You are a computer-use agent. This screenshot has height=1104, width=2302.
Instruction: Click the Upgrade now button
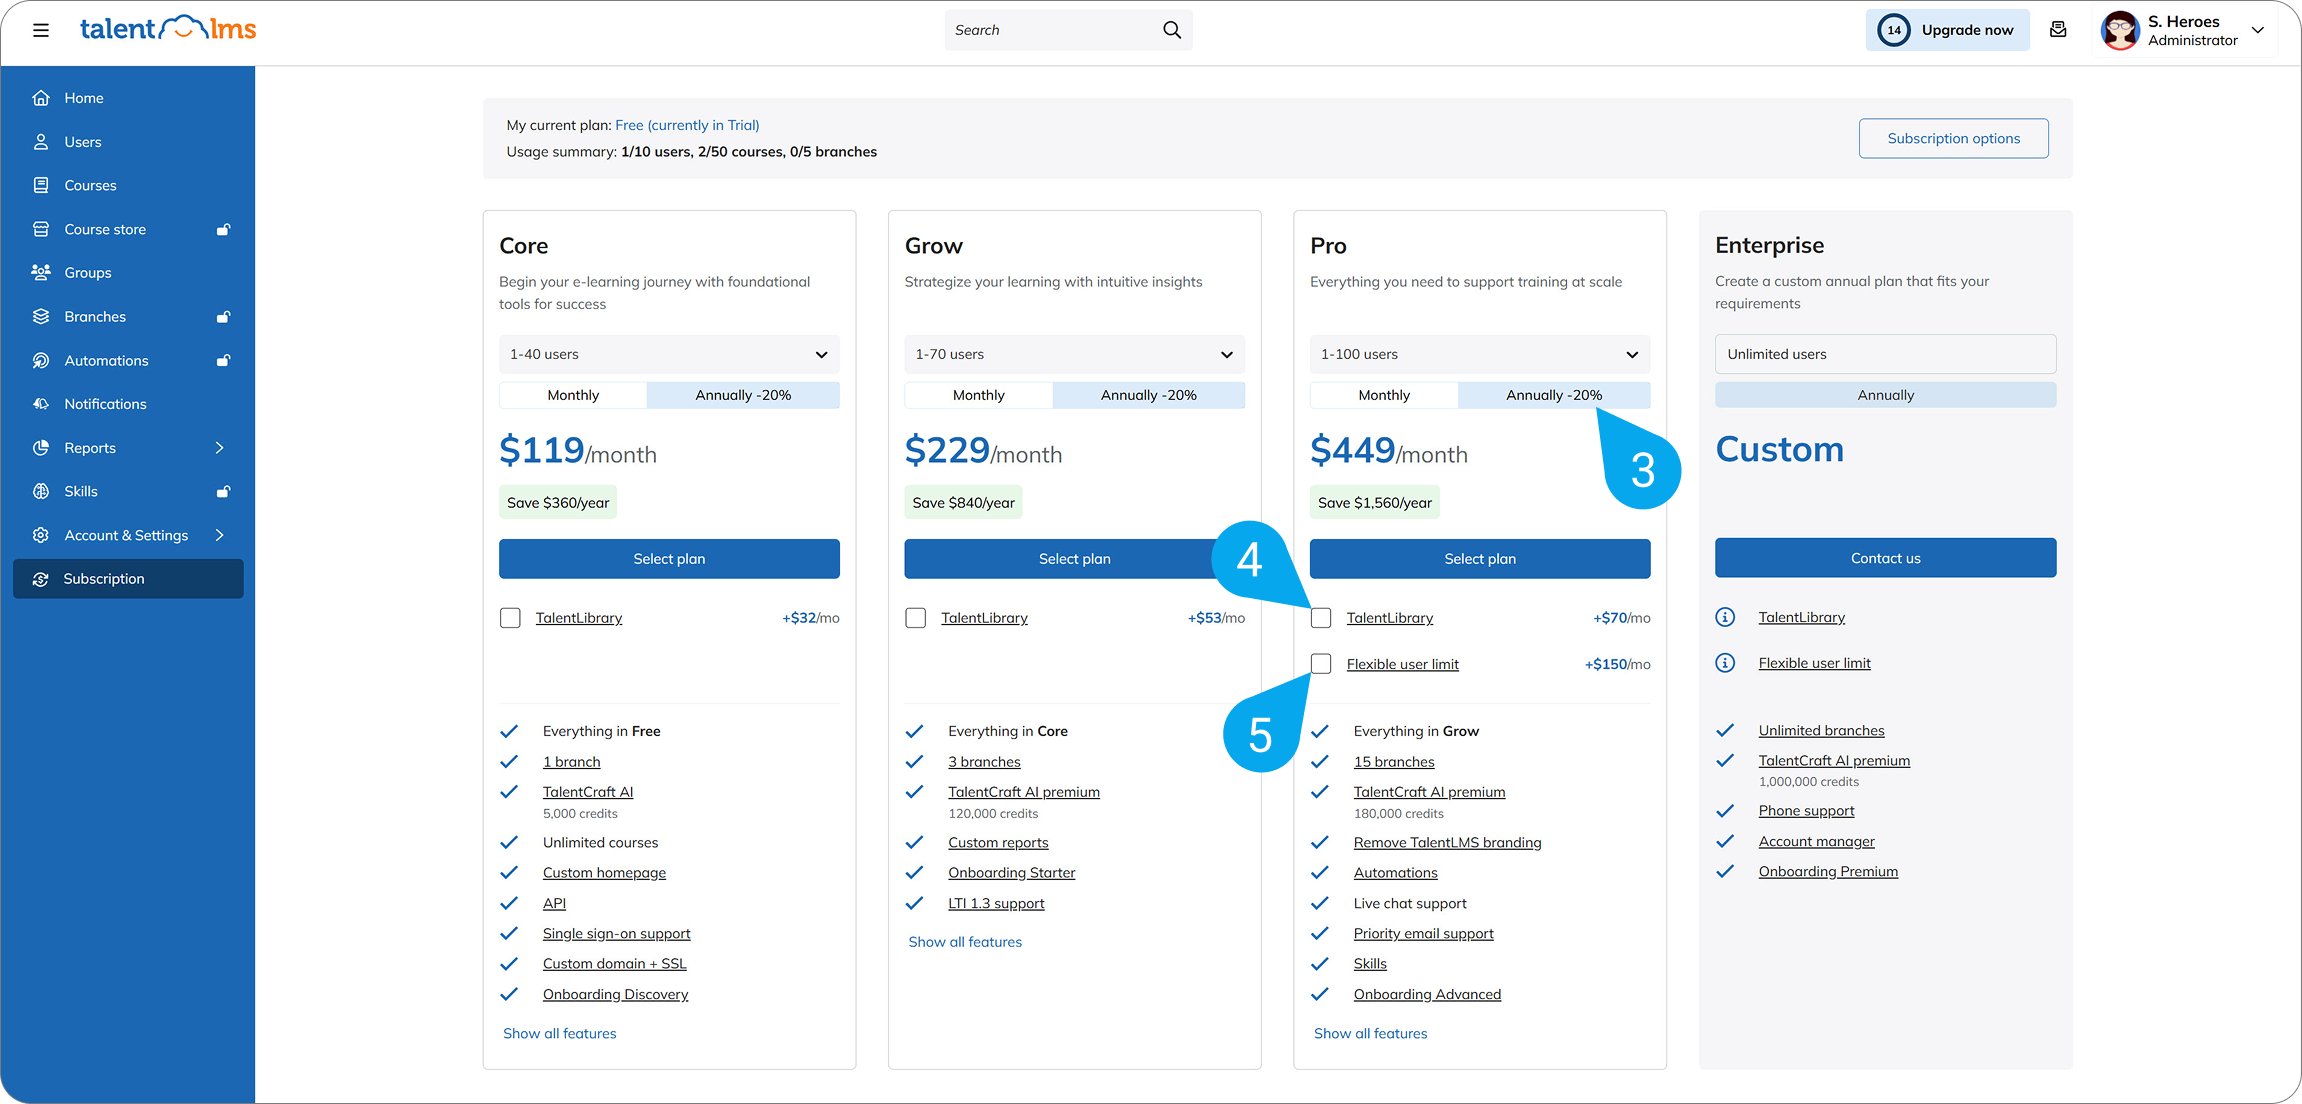point(1947,30)
